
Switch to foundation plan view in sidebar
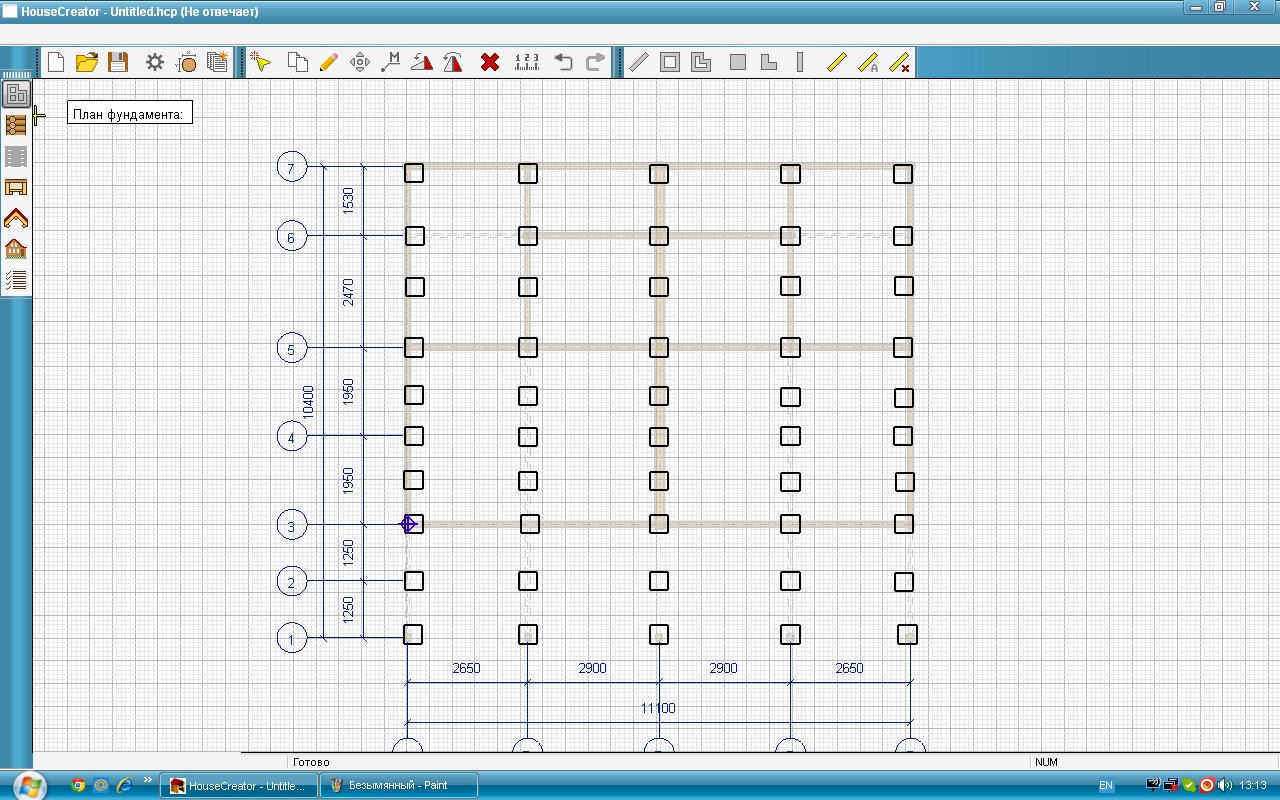click(x=16, y=94)
